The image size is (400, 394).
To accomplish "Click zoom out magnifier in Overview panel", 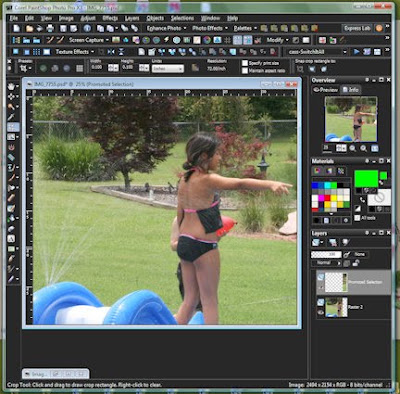I will (x=353, y=149).
